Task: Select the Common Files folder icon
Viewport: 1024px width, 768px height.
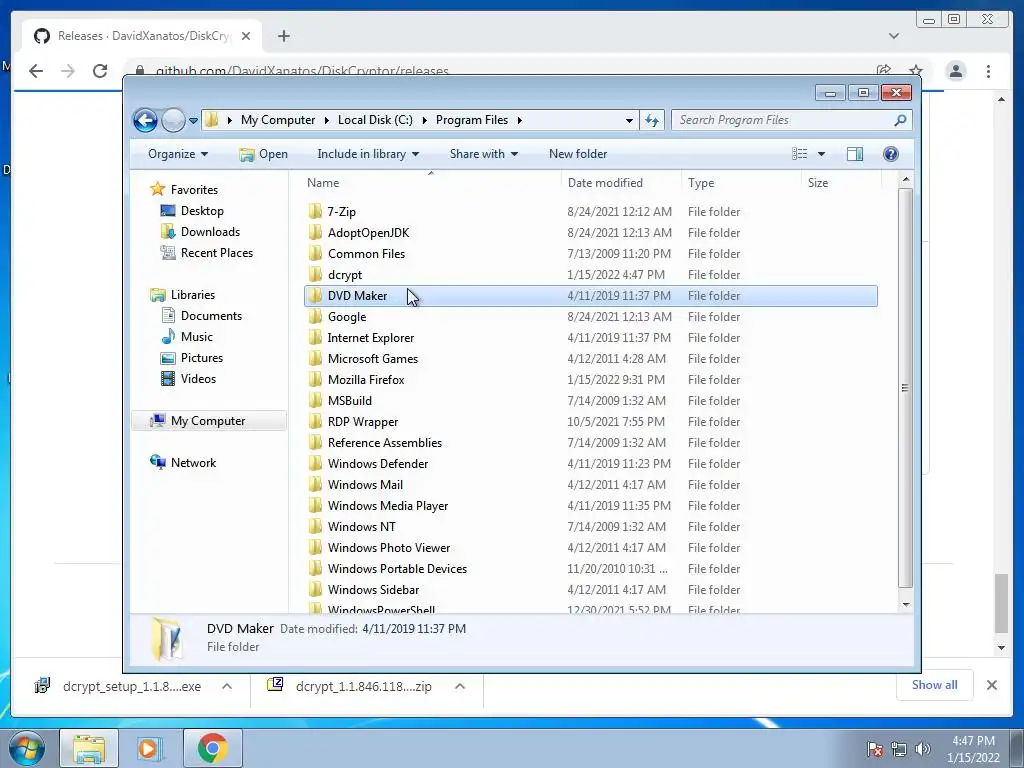Action: click(x=315, y=253)
